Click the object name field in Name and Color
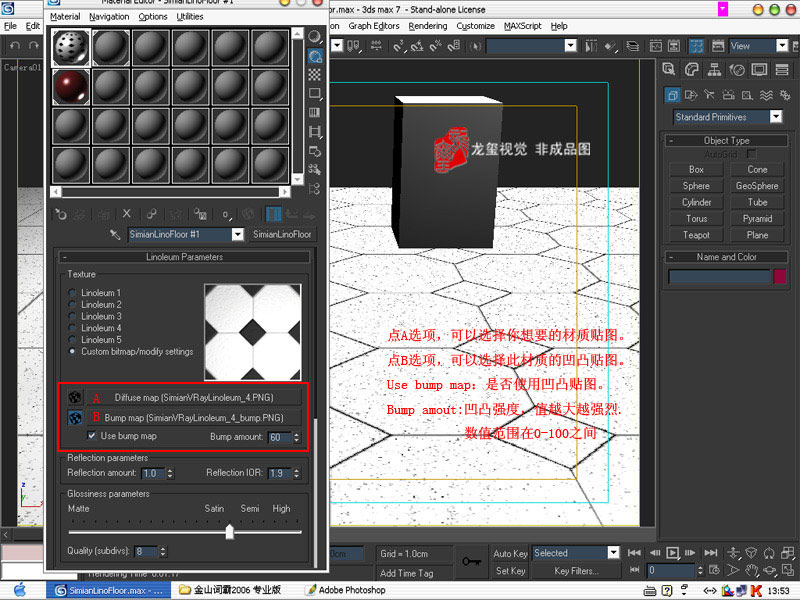The height and width of the screenshot is (600, 800). coord(719,277)
